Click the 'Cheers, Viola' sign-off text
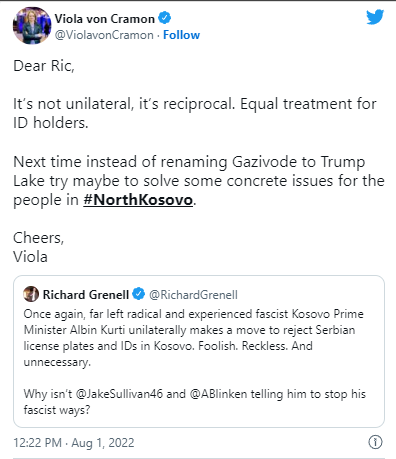396x459 pixels. click(38, 247)
